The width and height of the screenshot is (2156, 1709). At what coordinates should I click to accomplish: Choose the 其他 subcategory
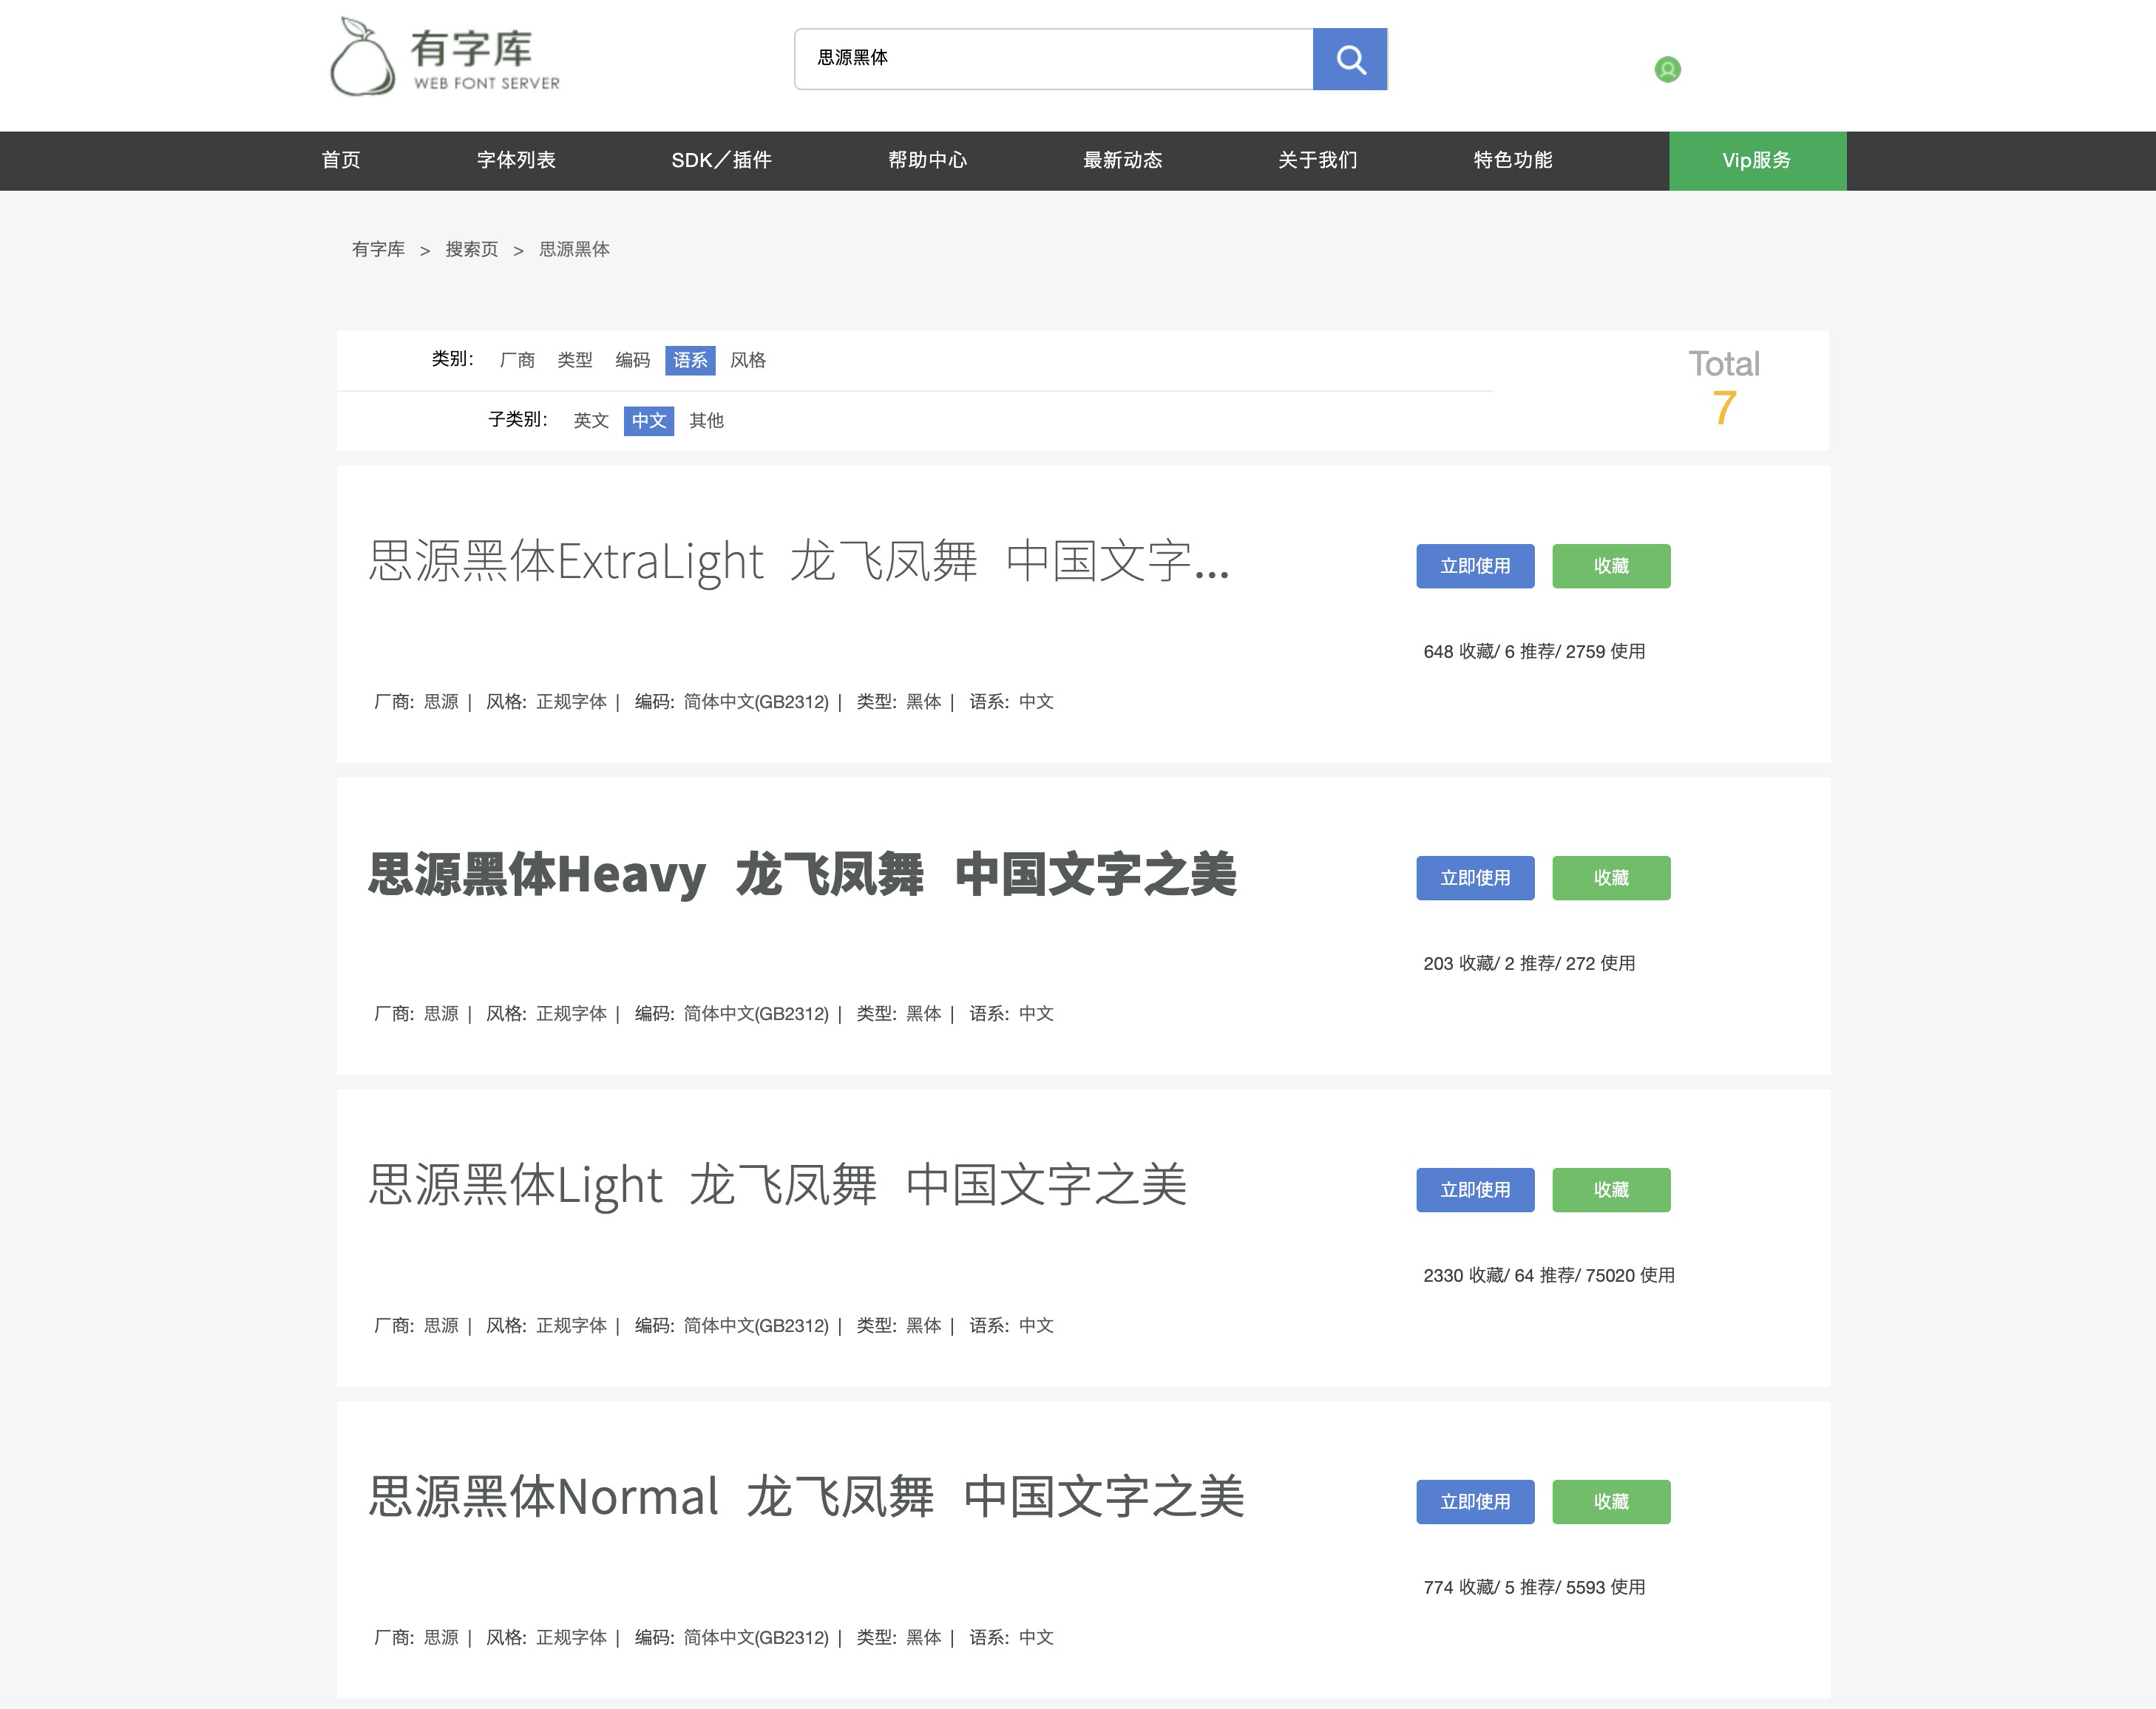(706, 420)
